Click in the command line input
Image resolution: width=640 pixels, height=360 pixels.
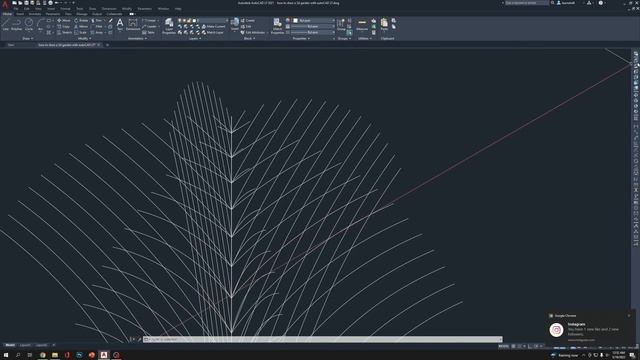coord(322,339)
